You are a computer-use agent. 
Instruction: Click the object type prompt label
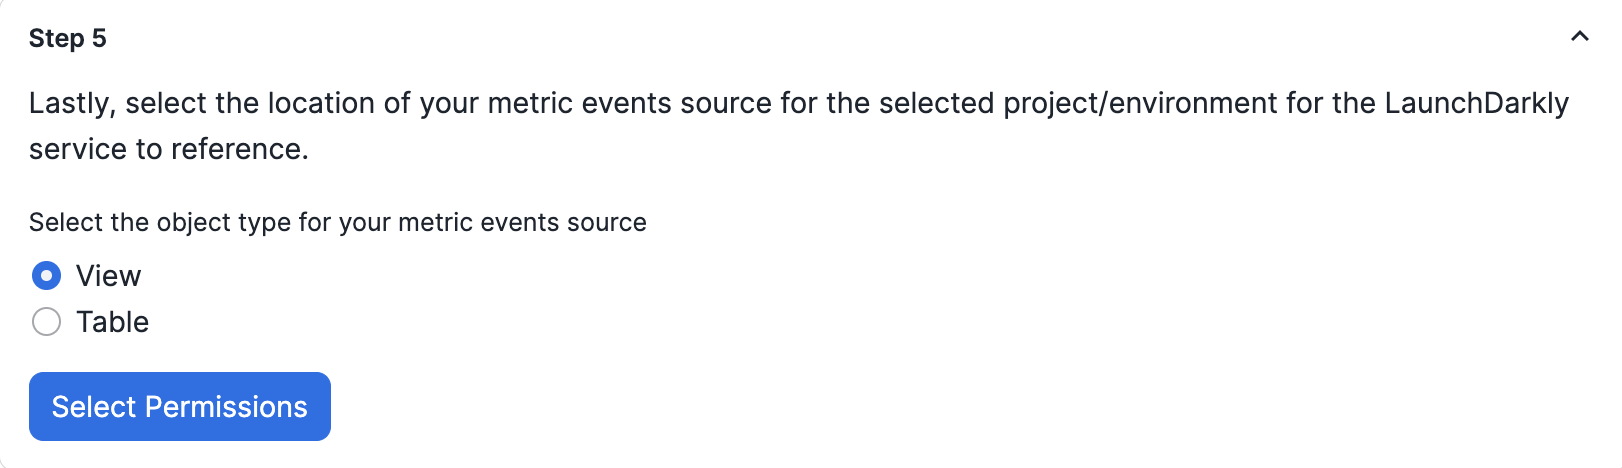tap(337, 222)
